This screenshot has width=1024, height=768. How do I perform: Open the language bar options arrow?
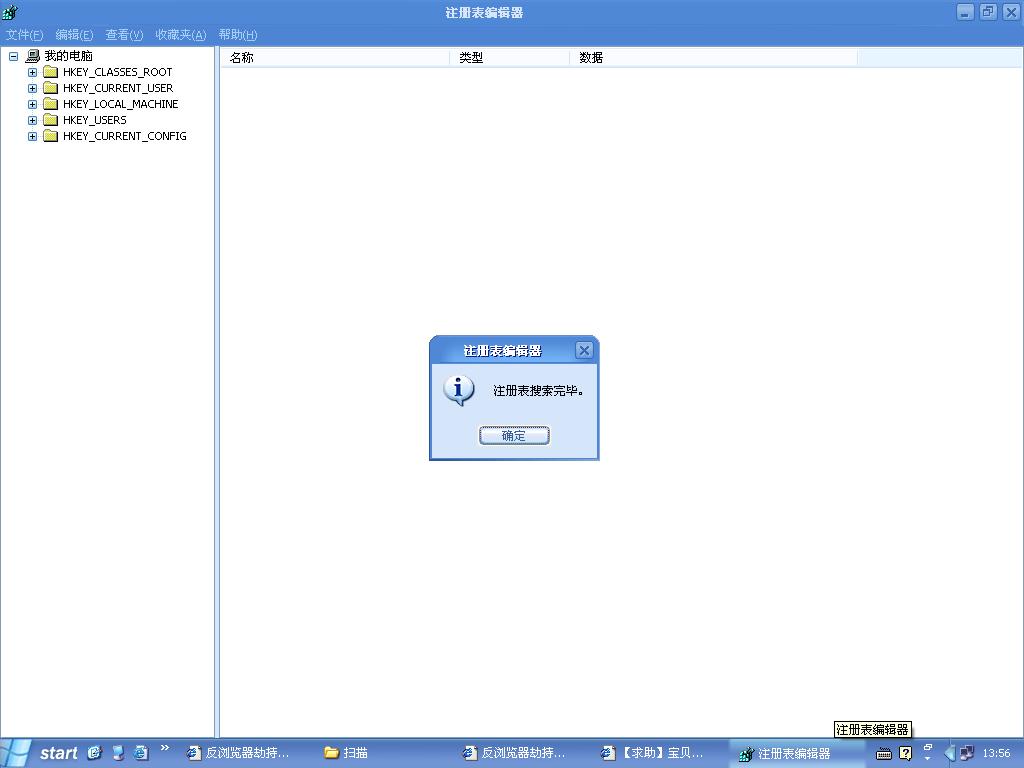[x=927, y=757]
